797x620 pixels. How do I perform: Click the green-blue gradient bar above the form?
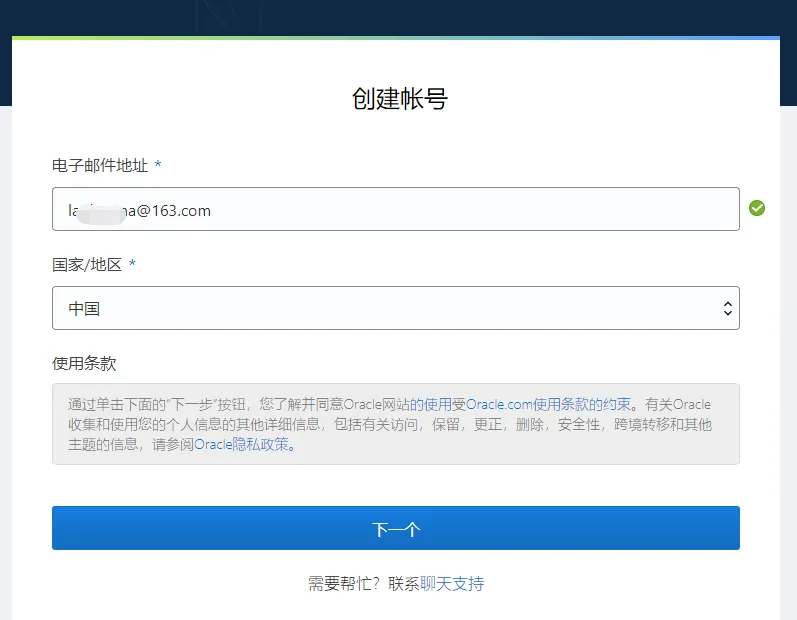tap(395, 38)
